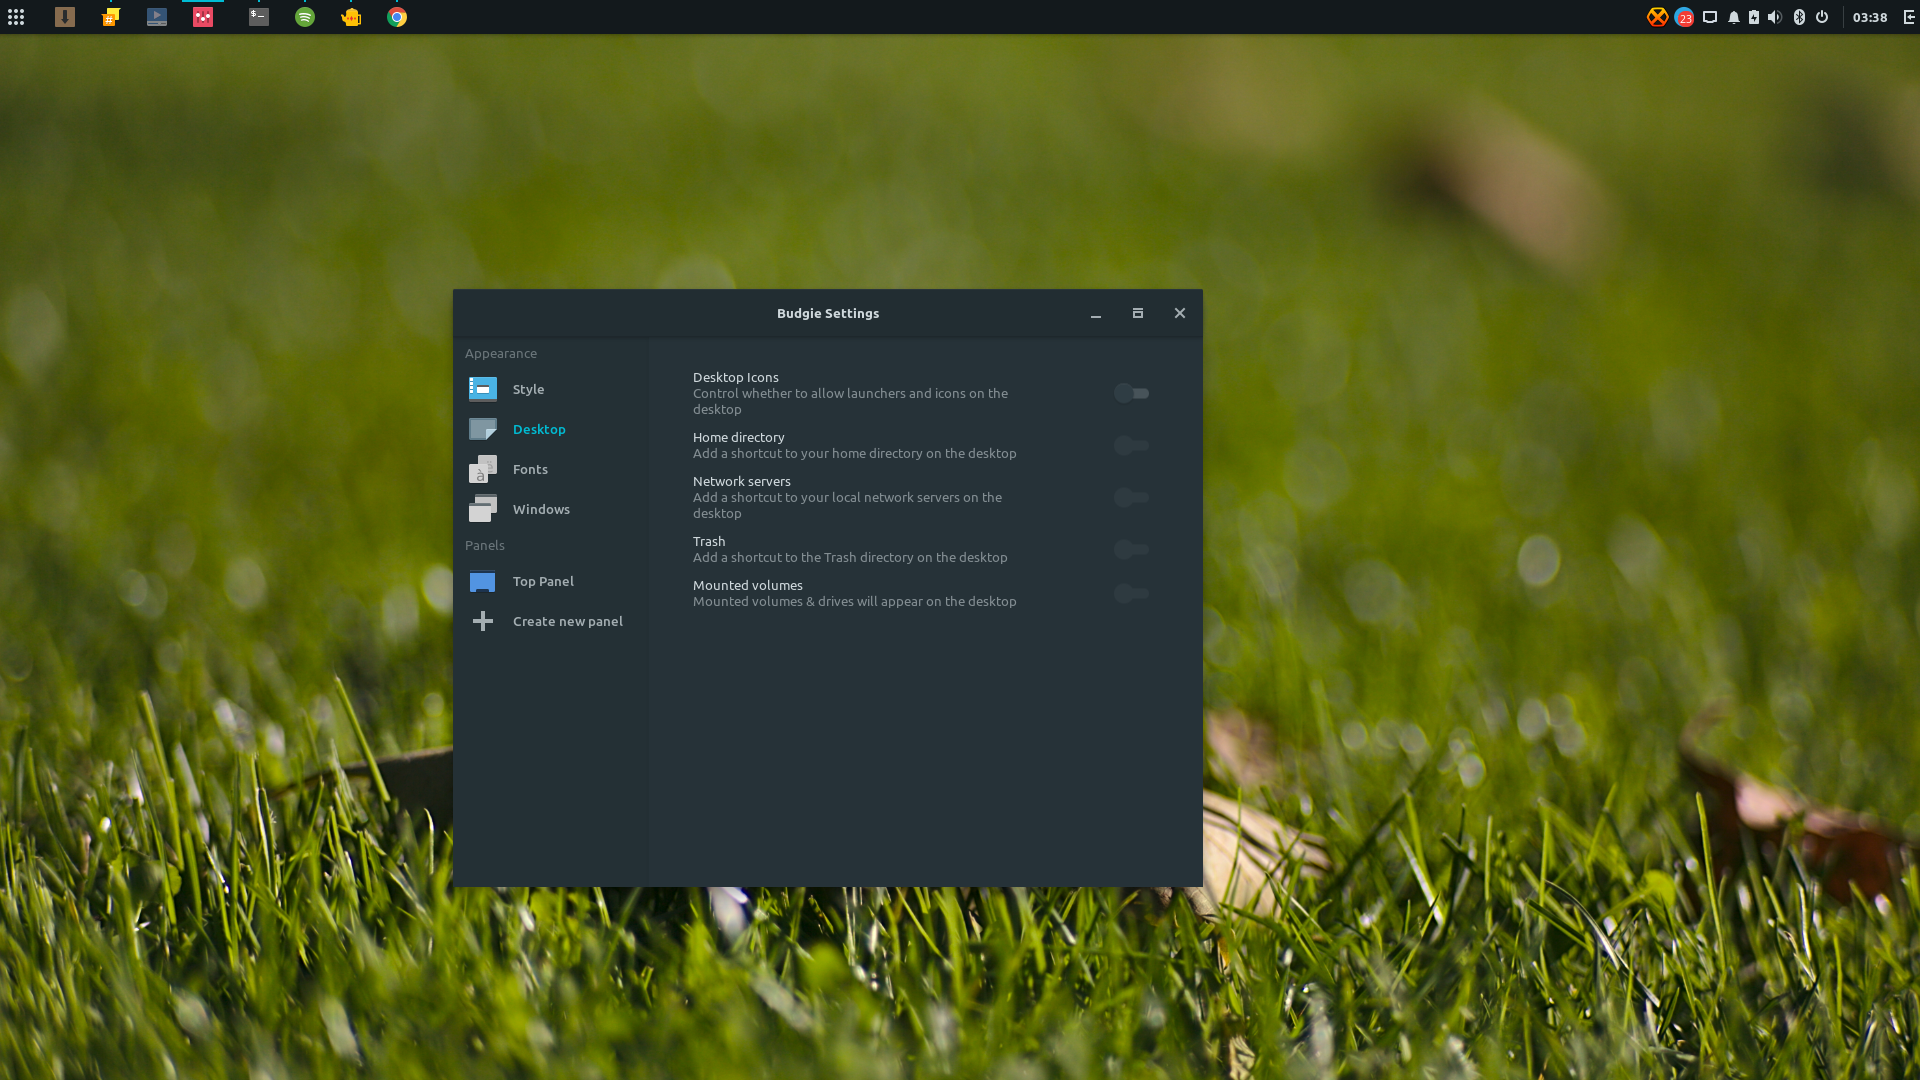Click the Trash setting label
1920x1080 pixels.
coord(709,541)
